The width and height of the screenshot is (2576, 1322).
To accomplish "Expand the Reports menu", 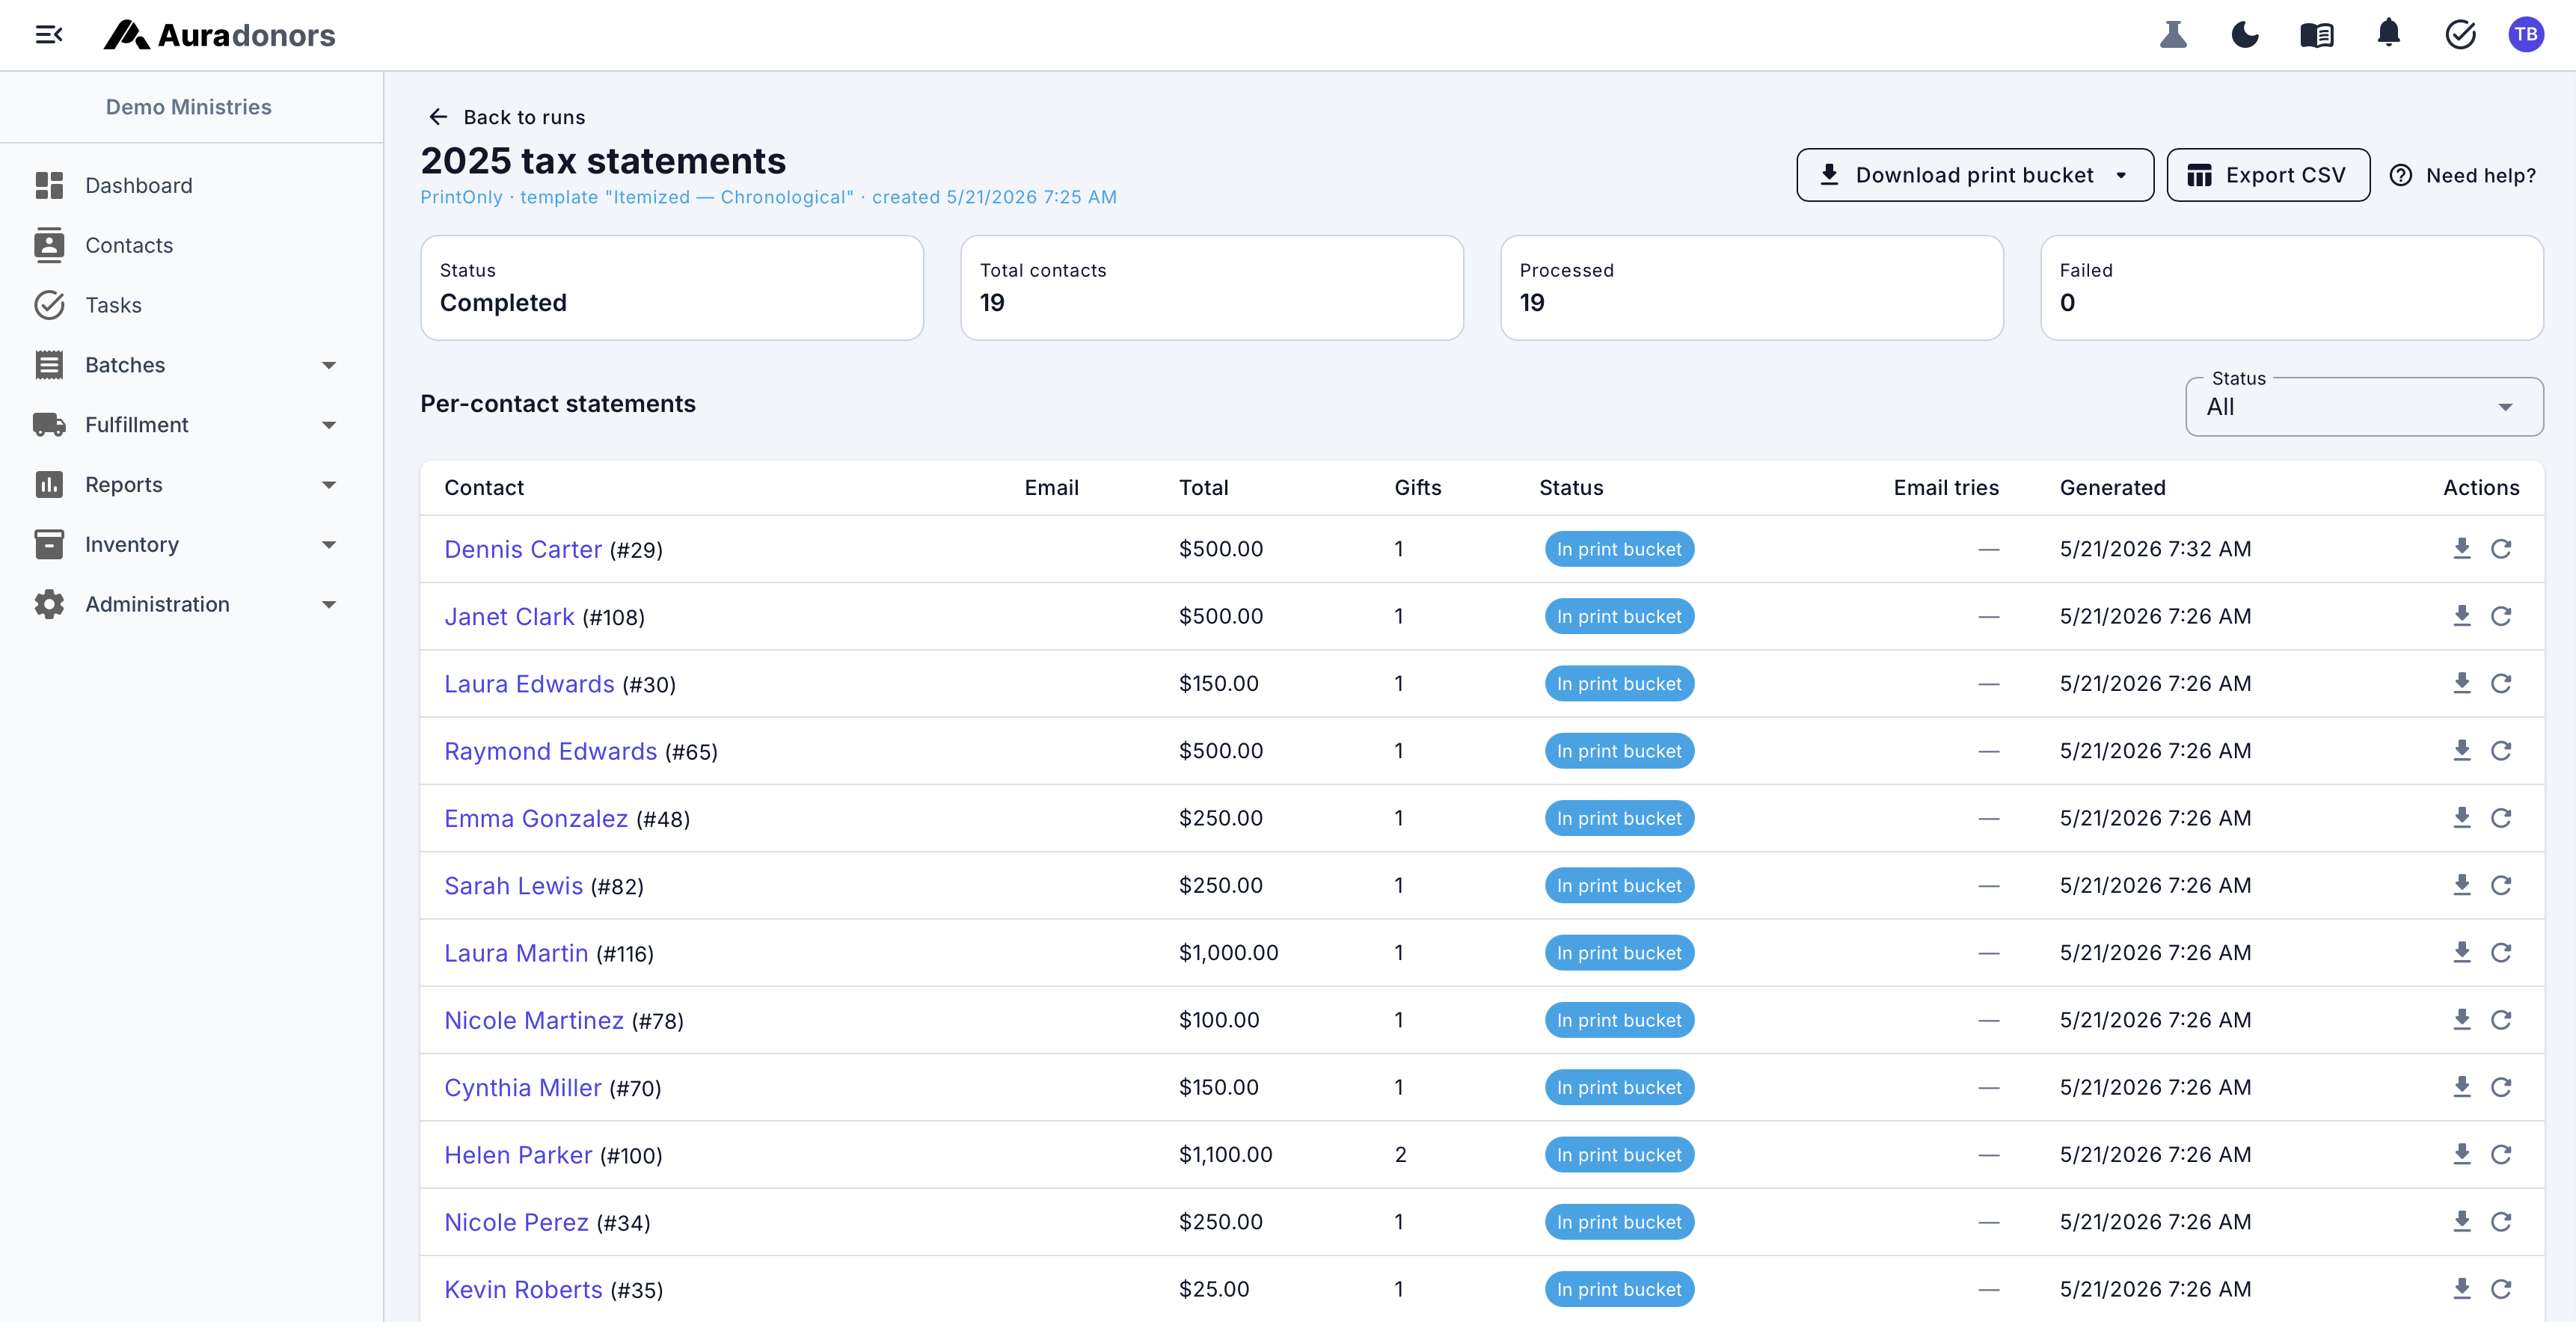I will point(329,485).
